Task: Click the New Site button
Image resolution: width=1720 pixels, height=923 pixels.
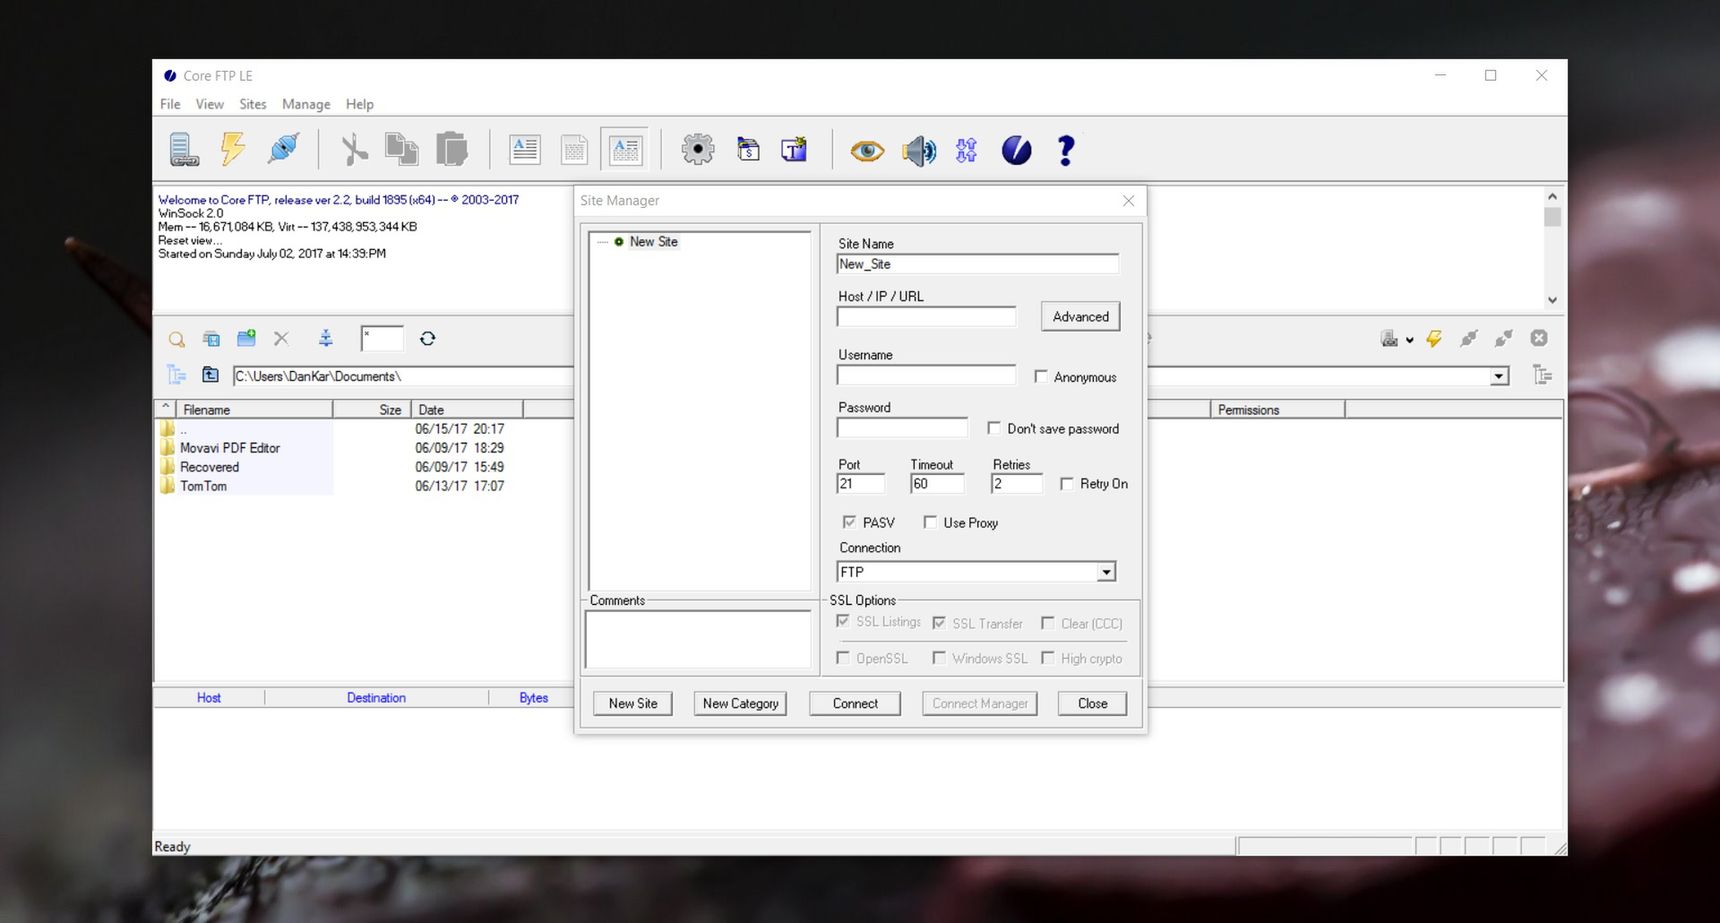Action: (x=633, y=703)
